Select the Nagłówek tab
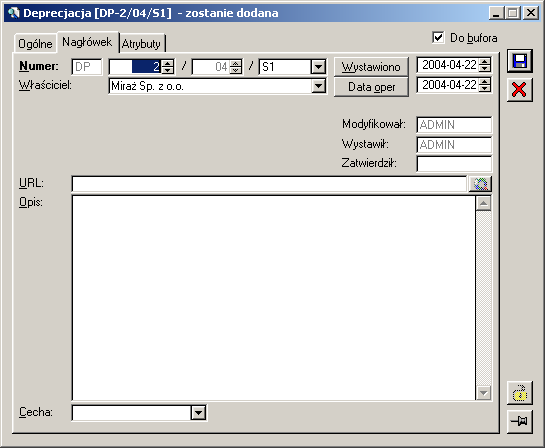Image resolution: width=545 pixels, height=448 pixels. (x=87, y=42)
